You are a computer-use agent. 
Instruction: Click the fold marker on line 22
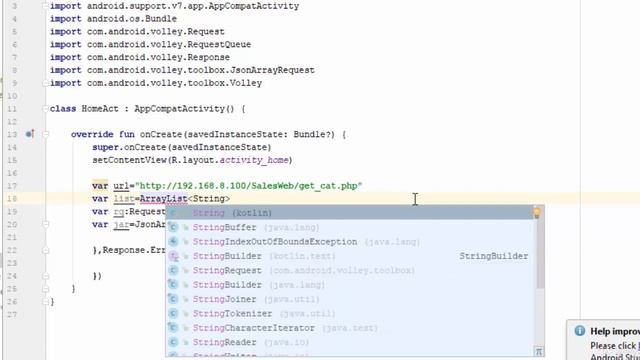(45, 250)
